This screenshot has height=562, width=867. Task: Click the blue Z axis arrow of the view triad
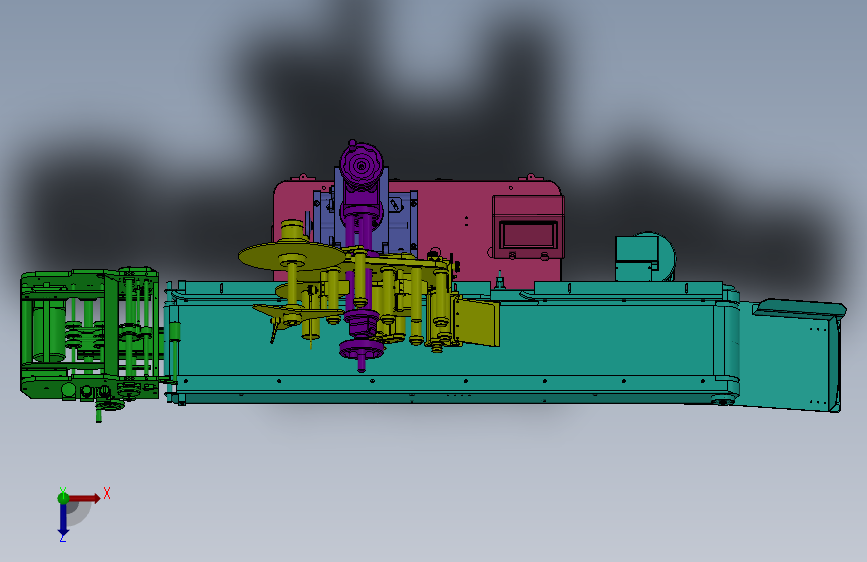(63, 520)
